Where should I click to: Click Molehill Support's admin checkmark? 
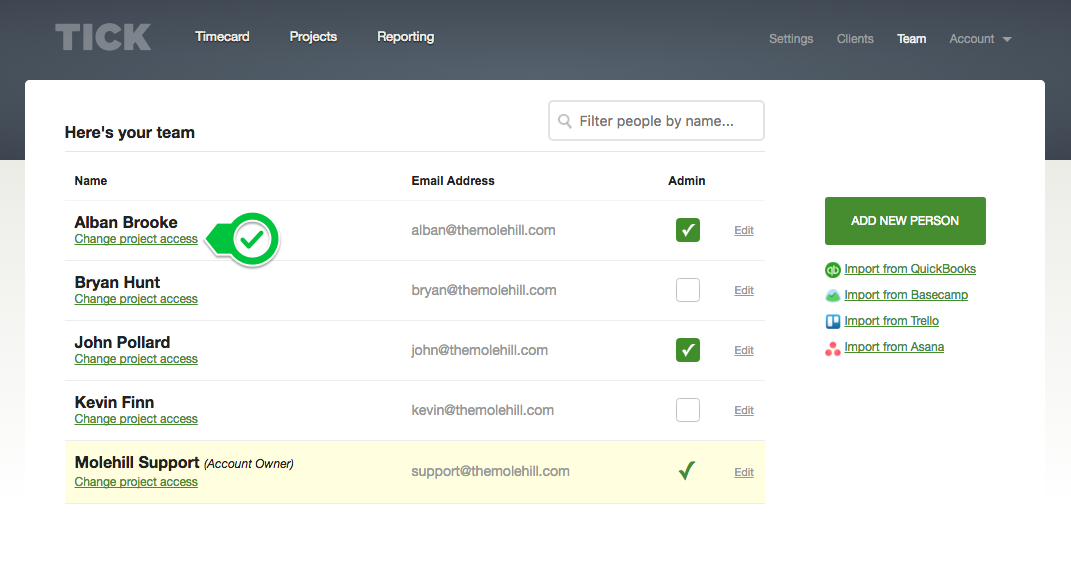pyautogui.click(x=686, y=471)
